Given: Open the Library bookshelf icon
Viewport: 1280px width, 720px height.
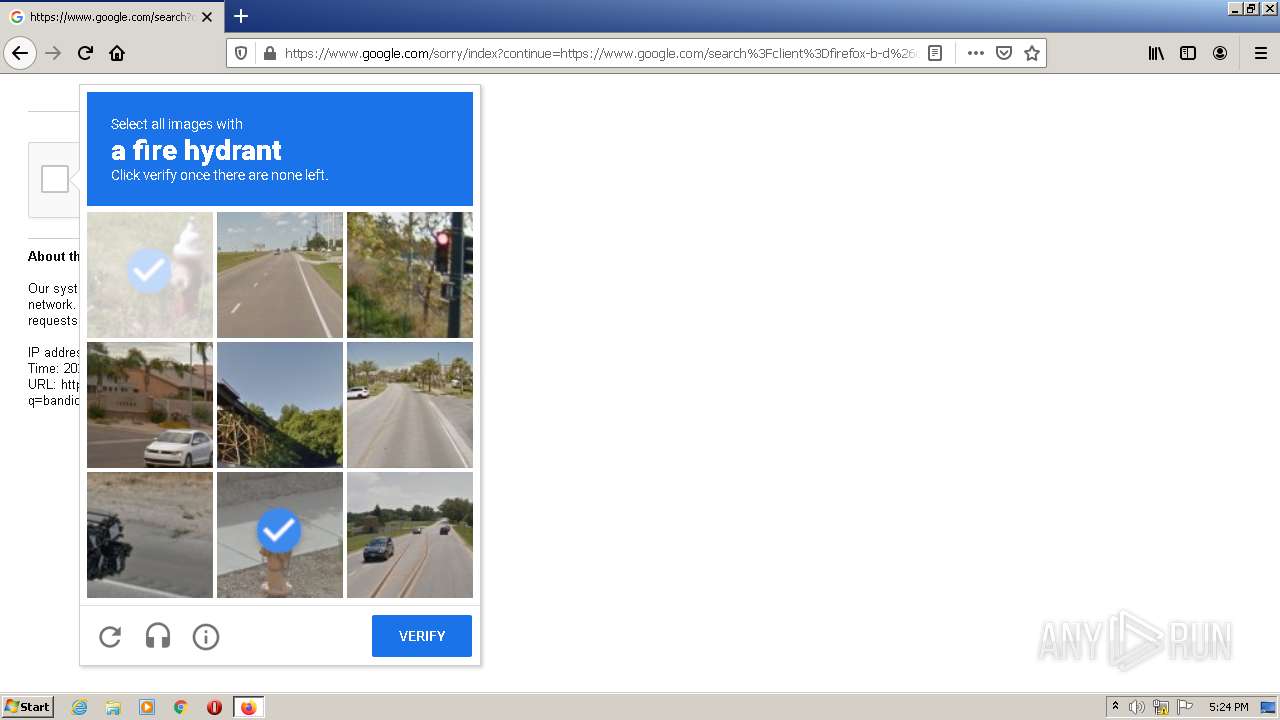Looking at the screenshot, I should coord(1156,53).
